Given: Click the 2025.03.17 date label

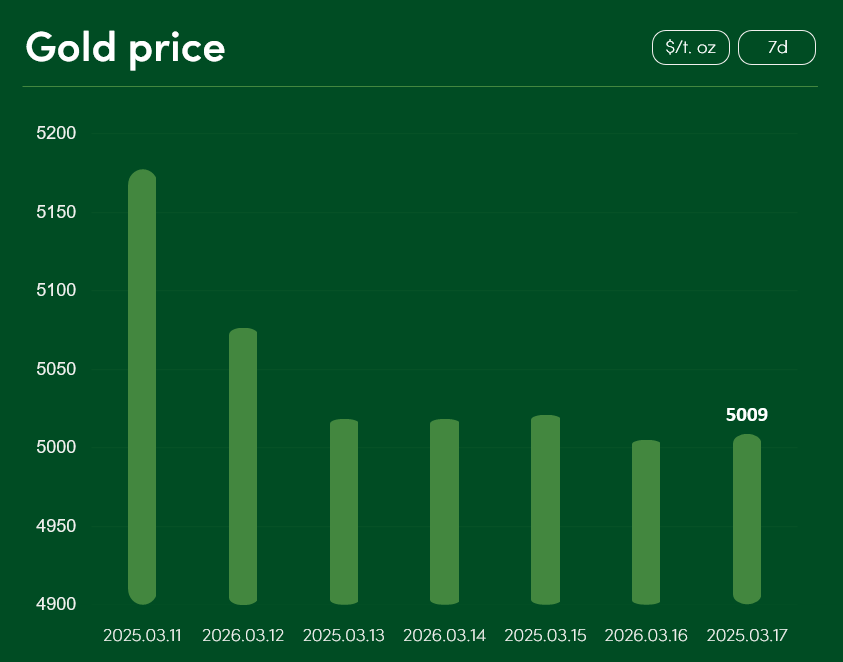Looking at the screenshot, I should click(747, 636).
